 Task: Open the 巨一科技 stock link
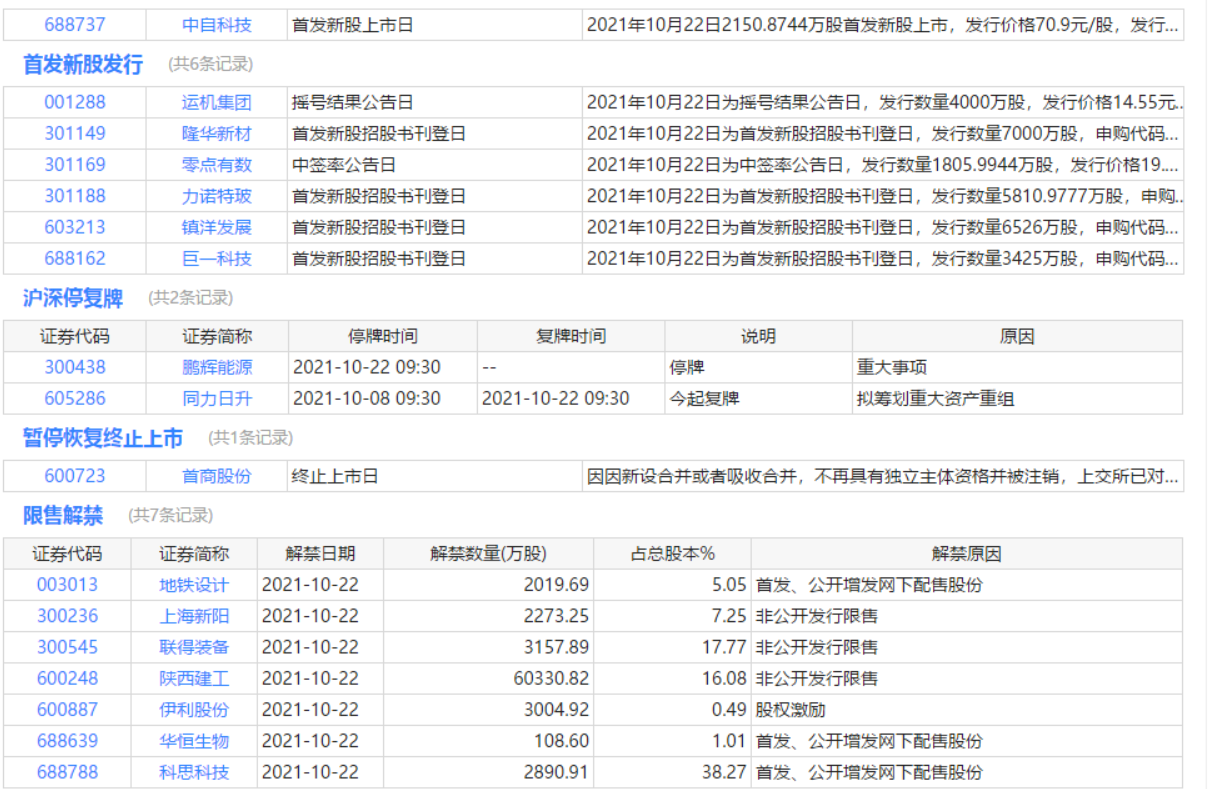tap(216, 258)
